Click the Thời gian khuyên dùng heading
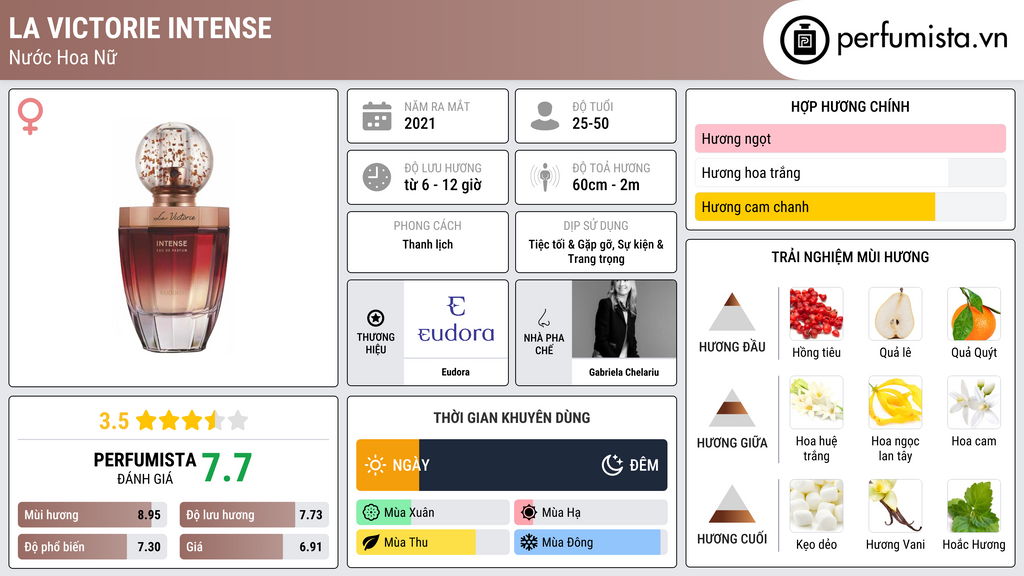Viewport: 1024px width, 576px height. [512, 417]
